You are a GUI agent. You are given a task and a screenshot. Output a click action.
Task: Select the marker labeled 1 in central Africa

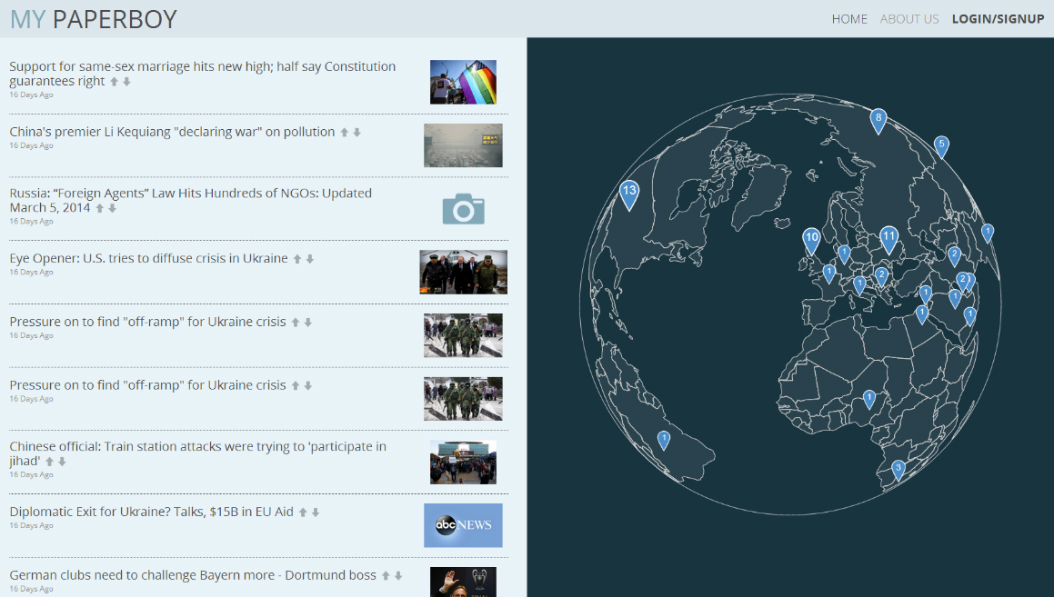pyautogui.click(x=869, y=399)
